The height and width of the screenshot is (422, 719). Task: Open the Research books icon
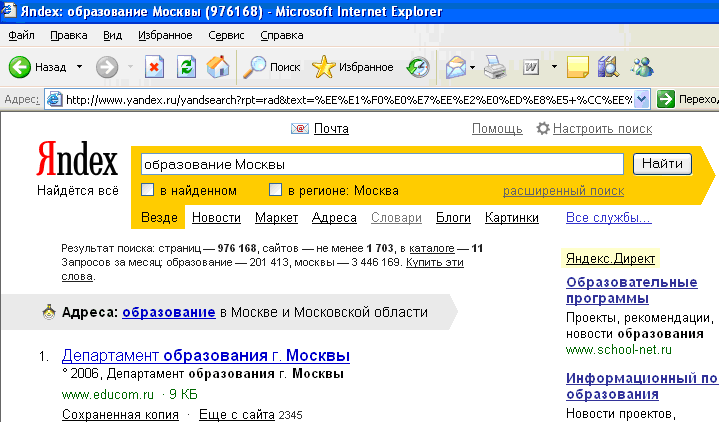click(x=608, y=67)
